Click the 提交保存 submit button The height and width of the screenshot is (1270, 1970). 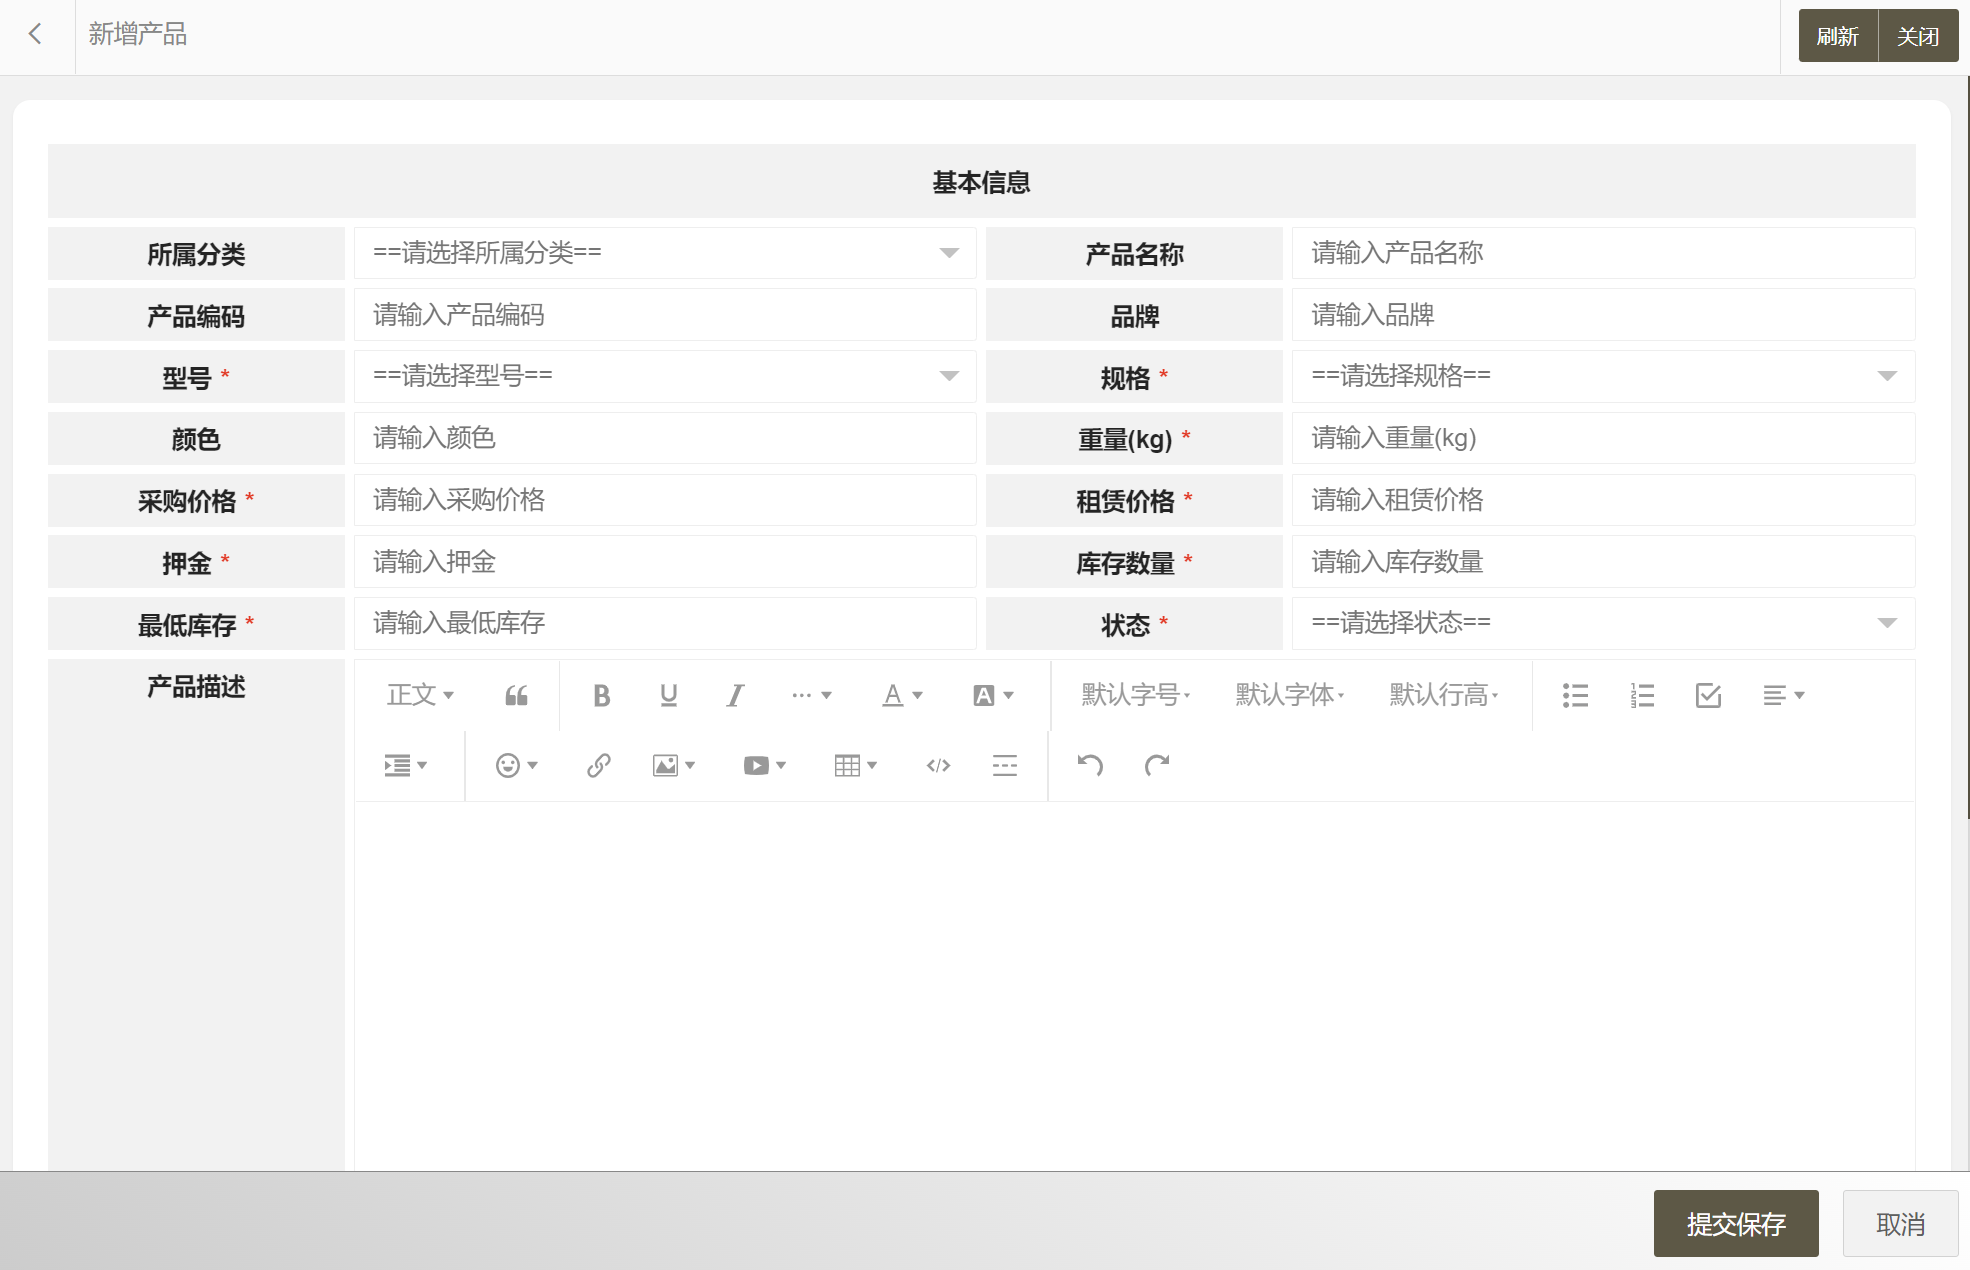[1735, 1223]
